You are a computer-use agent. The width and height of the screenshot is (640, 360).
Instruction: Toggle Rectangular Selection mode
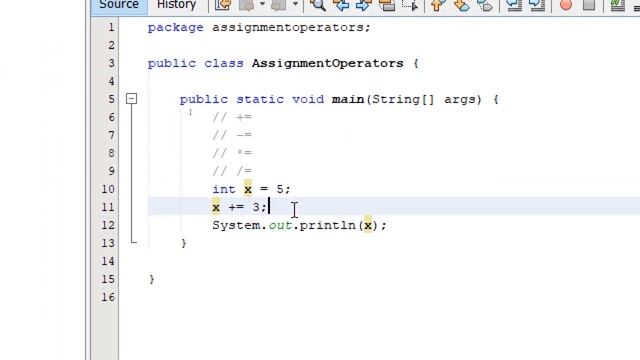coord(410,5)
